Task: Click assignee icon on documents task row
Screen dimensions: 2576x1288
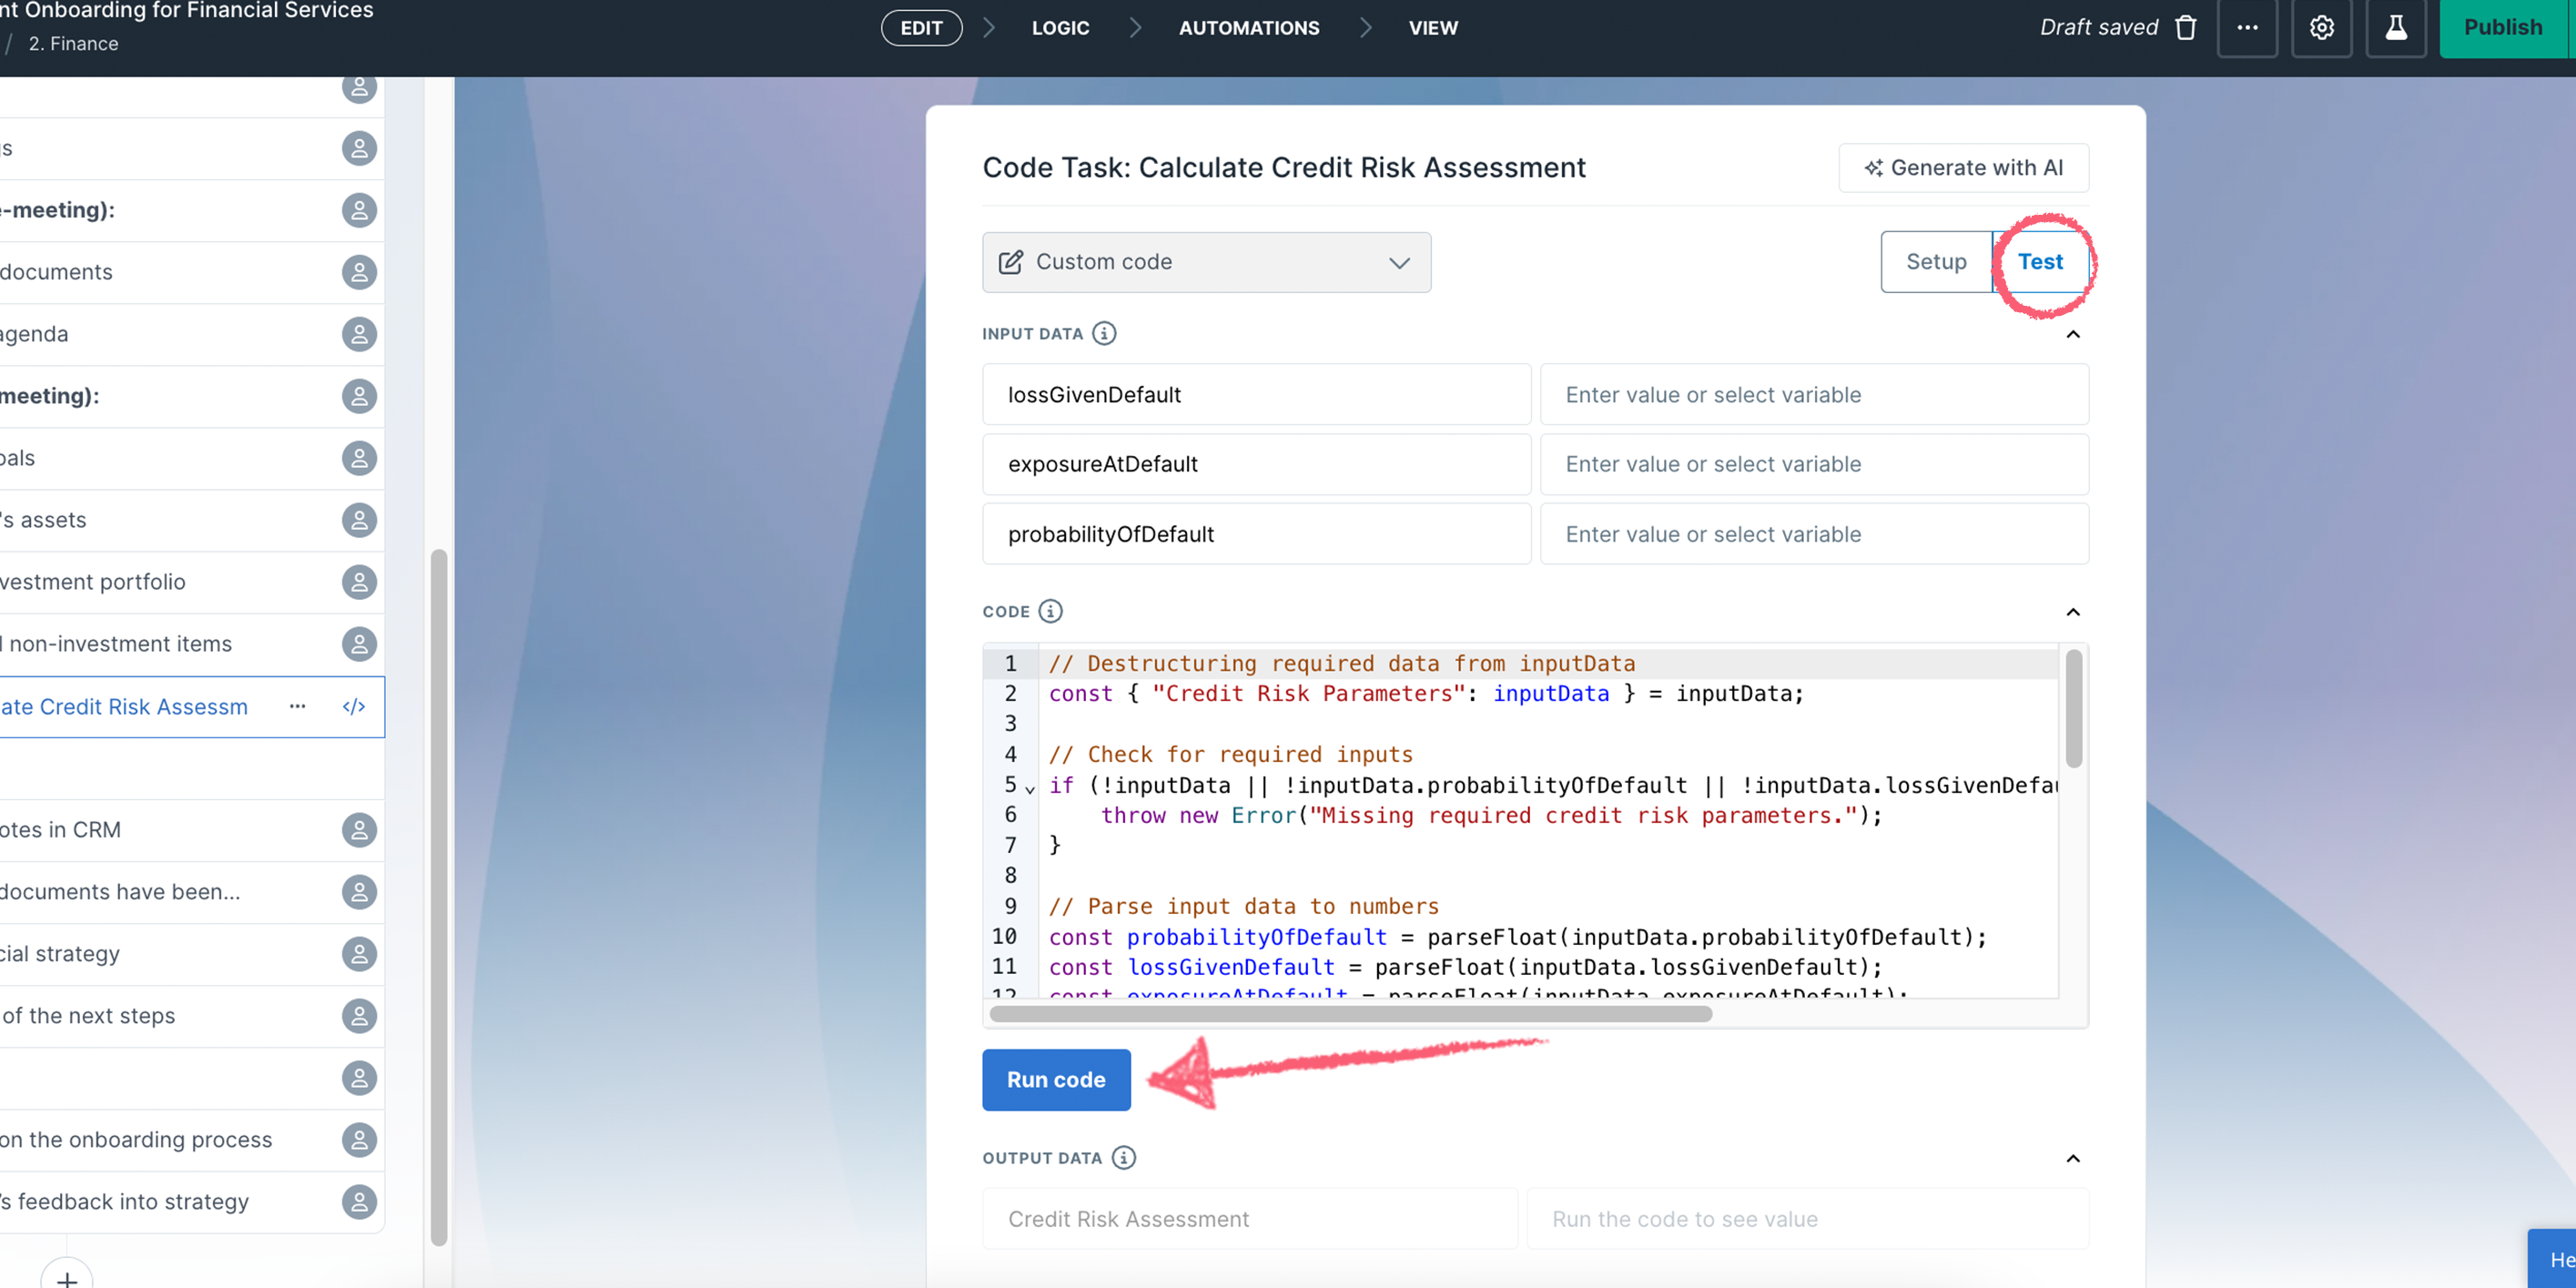Action: (x=359, y=272)
